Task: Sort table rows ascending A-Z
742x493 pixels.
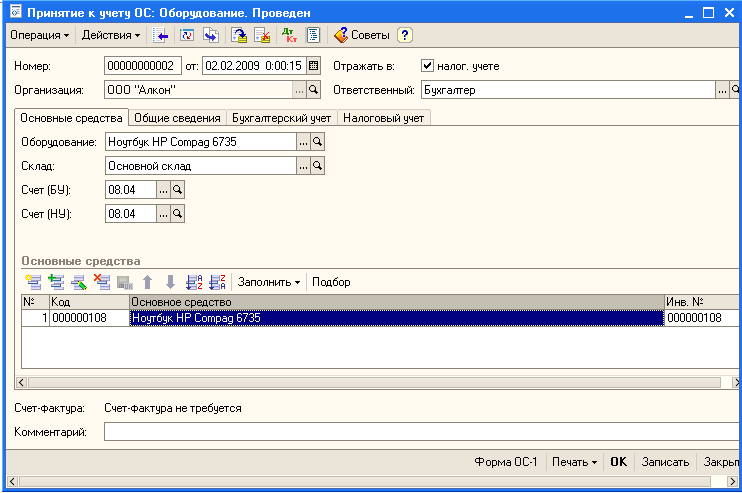Action: tap(194, 282)
